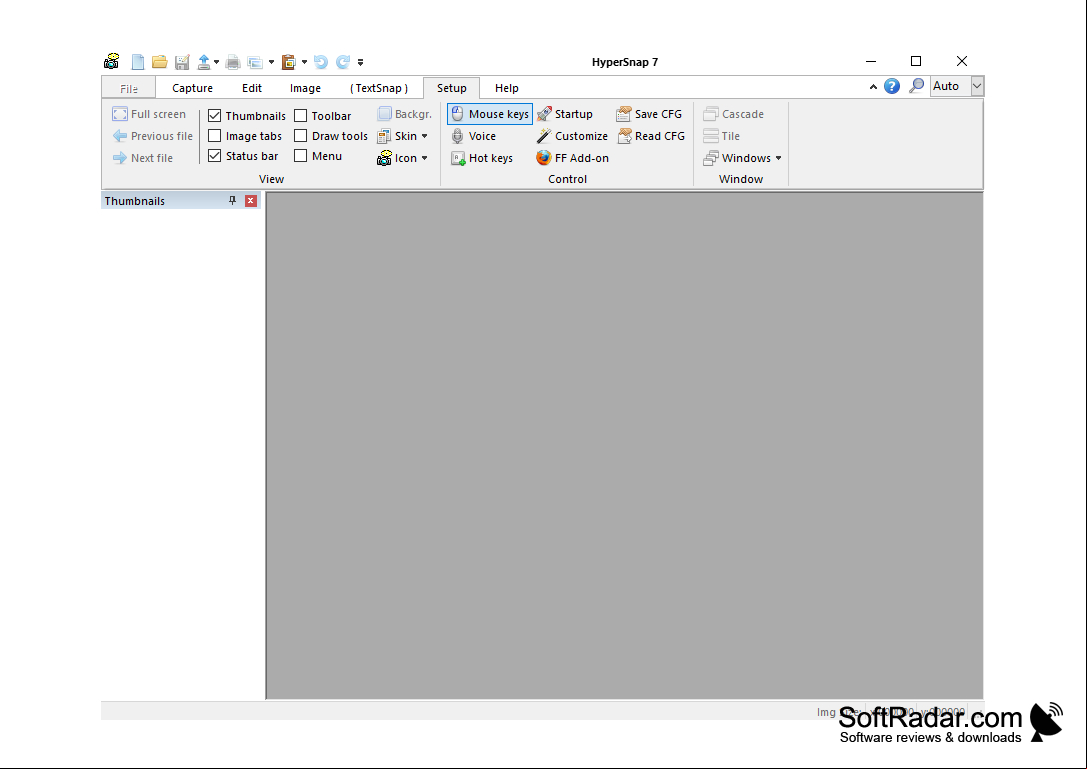Click the HyperSnap 7 window title
The width and height of the screenshot is (1087, 769).
(625, 62)
